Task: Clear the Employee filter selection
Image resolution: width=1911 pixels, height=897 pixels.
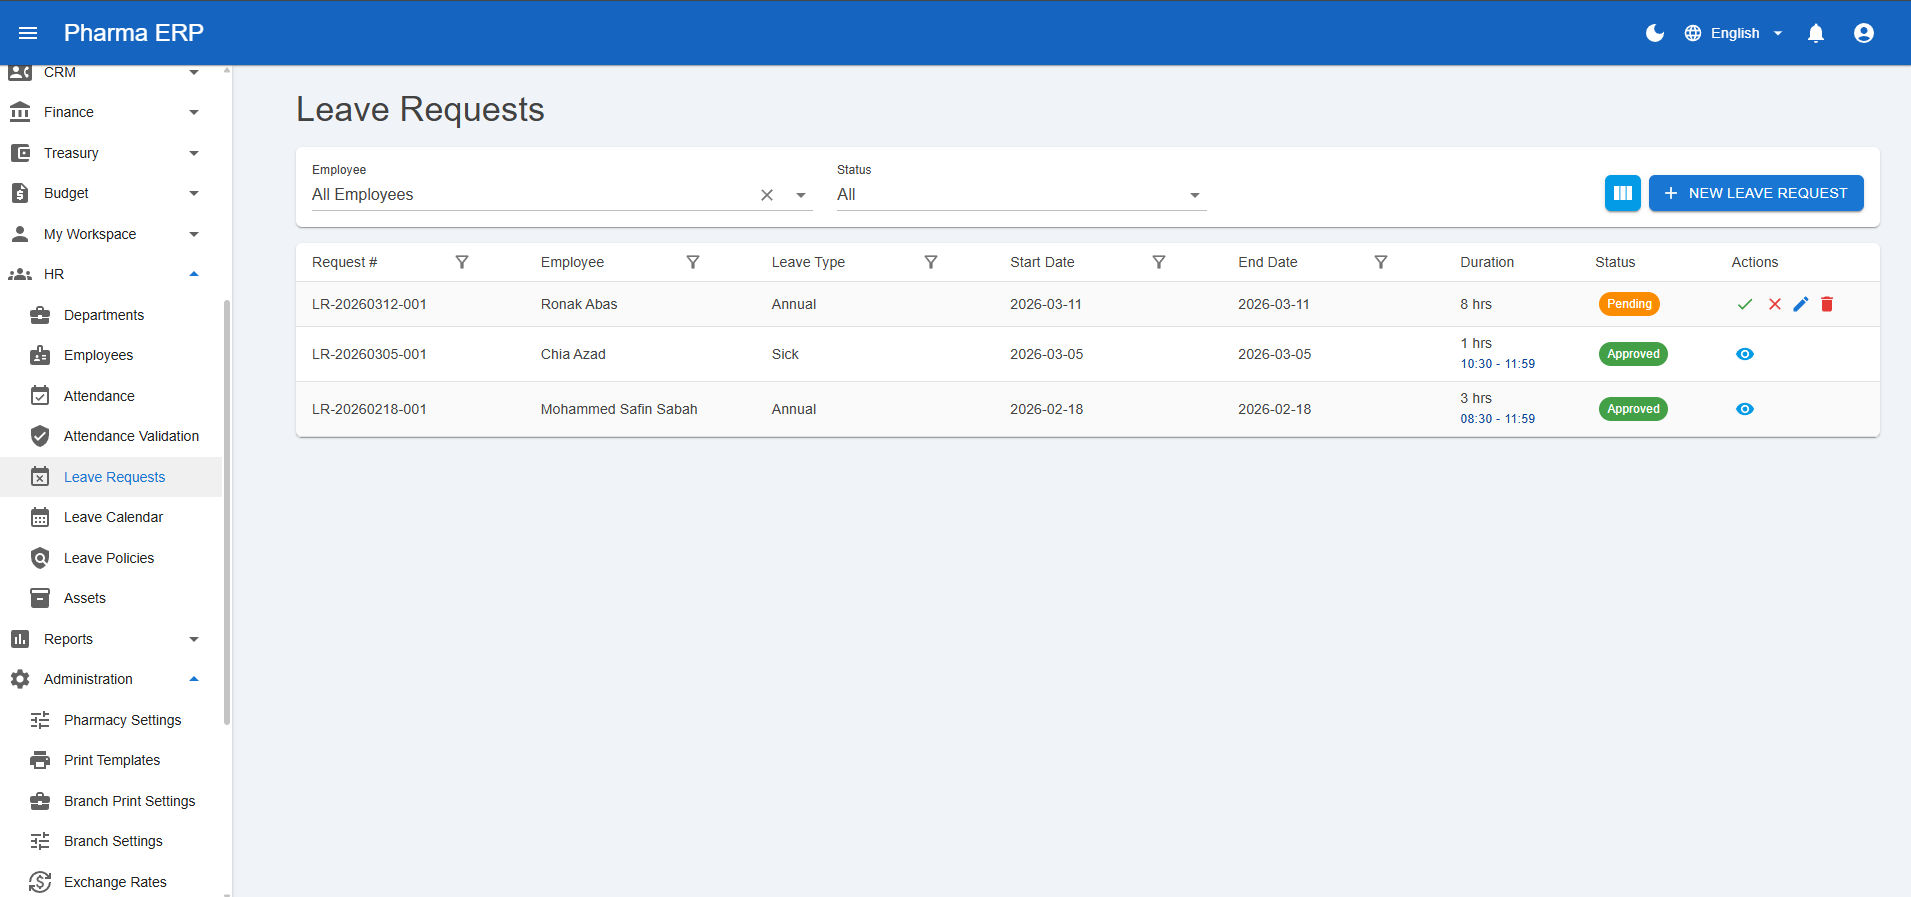Action: [x=767, y=195]
